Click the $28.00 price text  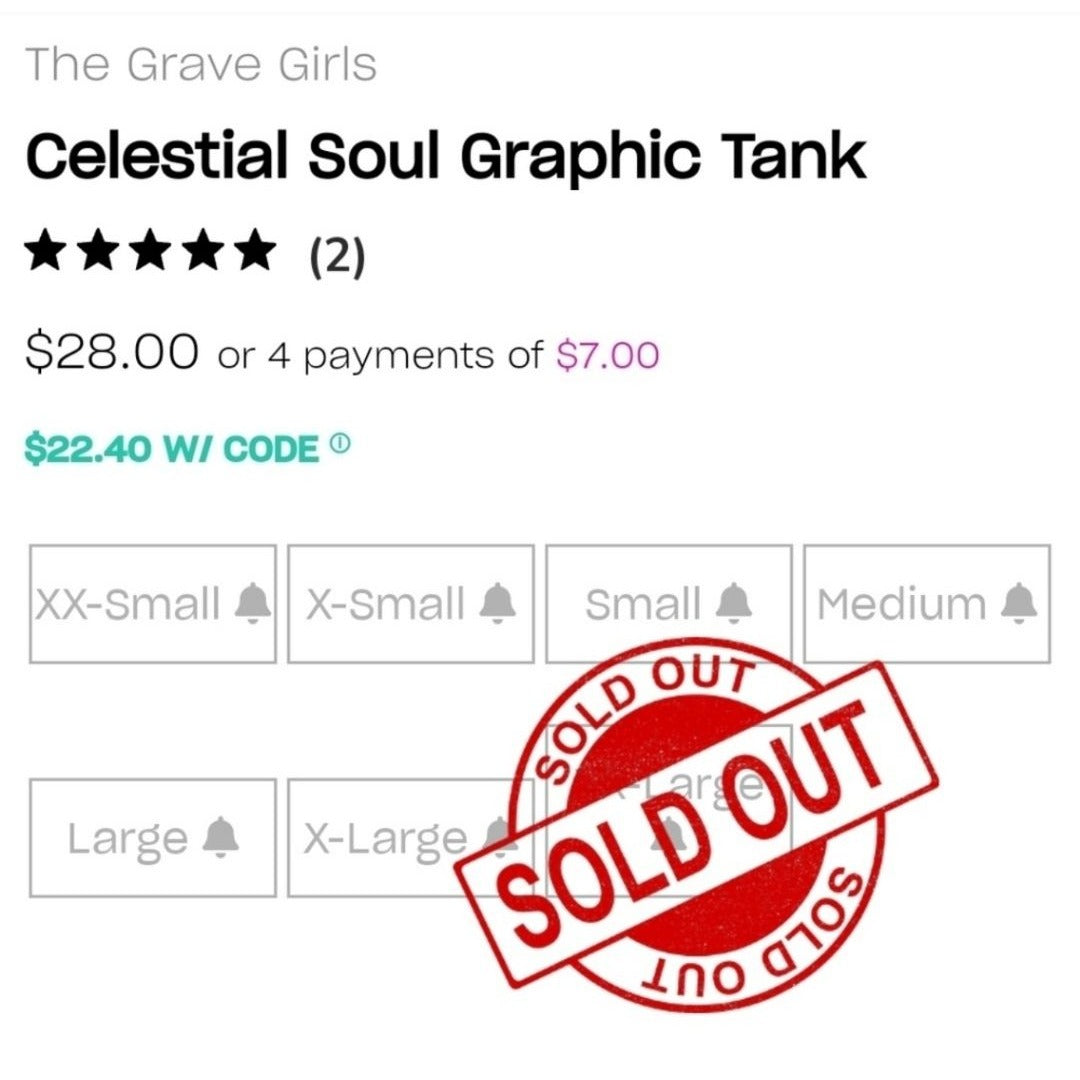point(112,351)
